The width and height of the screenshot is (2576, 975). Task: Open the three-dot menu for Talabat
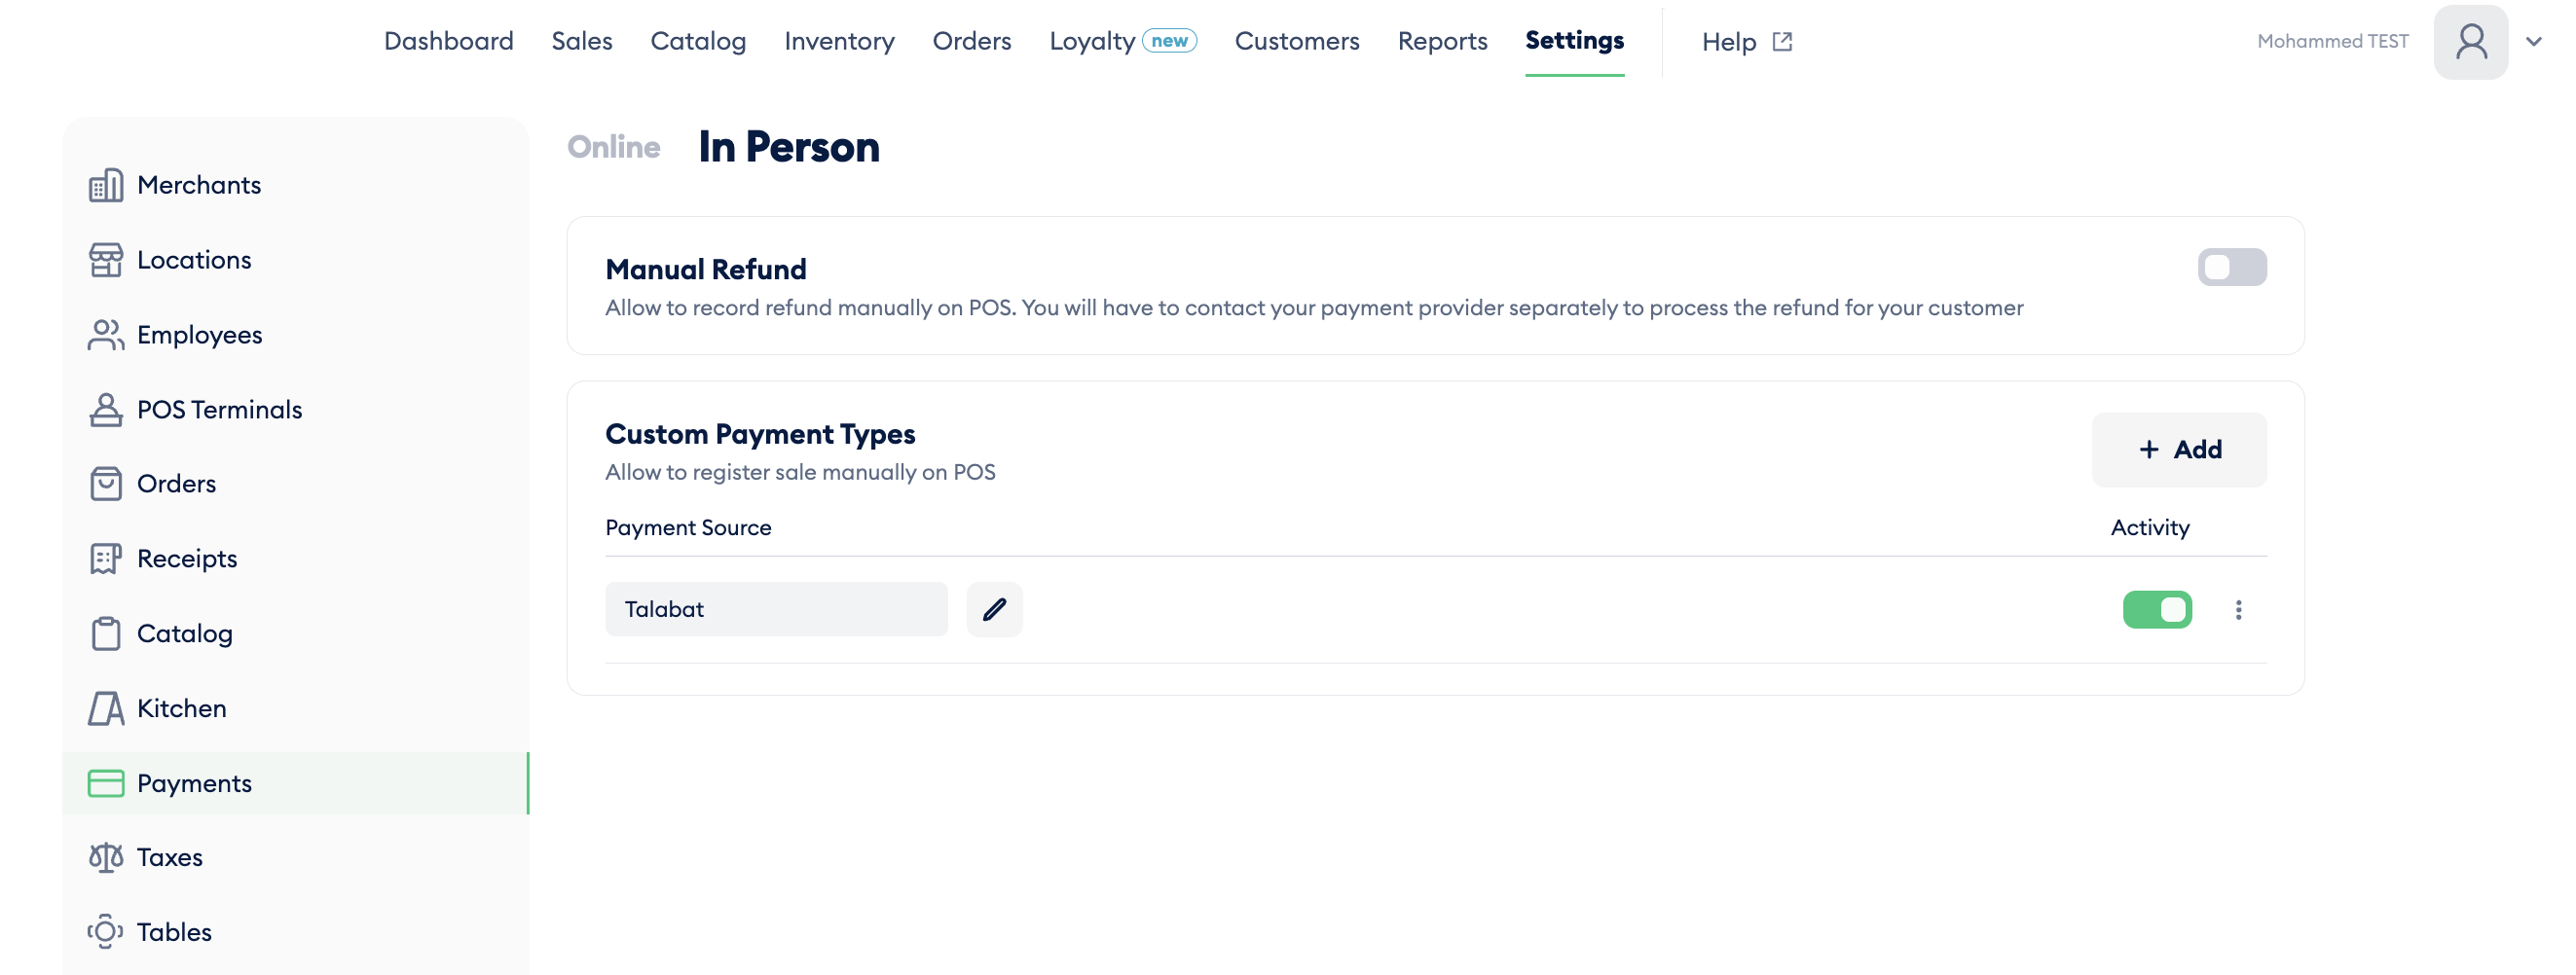click(x=2238, y=610)
